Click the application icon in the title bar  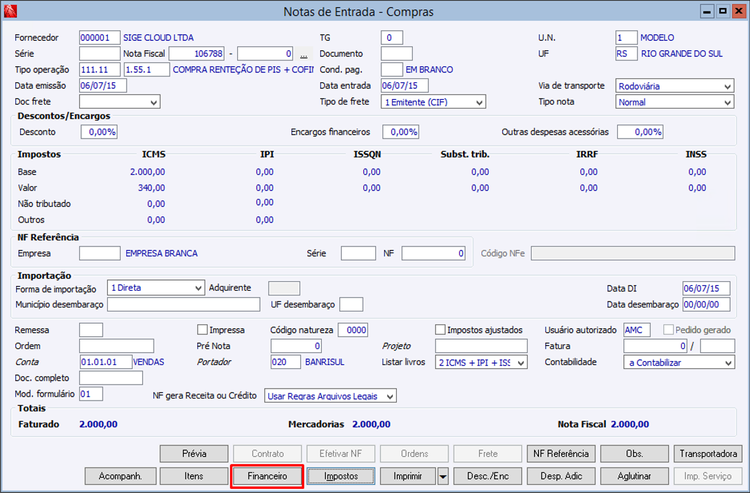click(x=12, y=11)
